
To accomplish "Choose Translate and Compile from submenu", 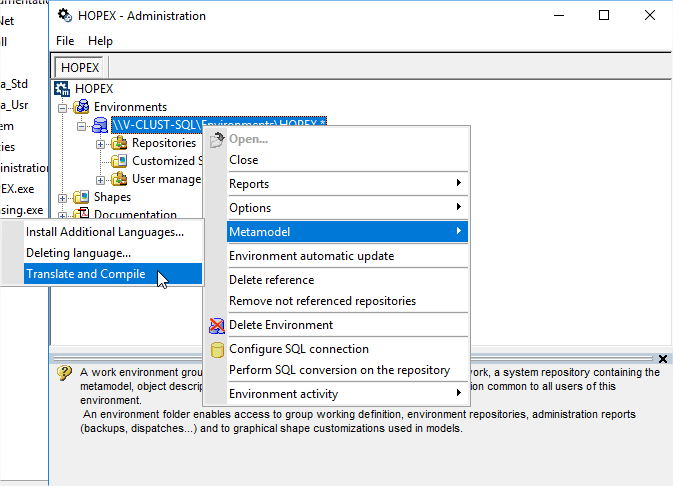I will [86, 274].
